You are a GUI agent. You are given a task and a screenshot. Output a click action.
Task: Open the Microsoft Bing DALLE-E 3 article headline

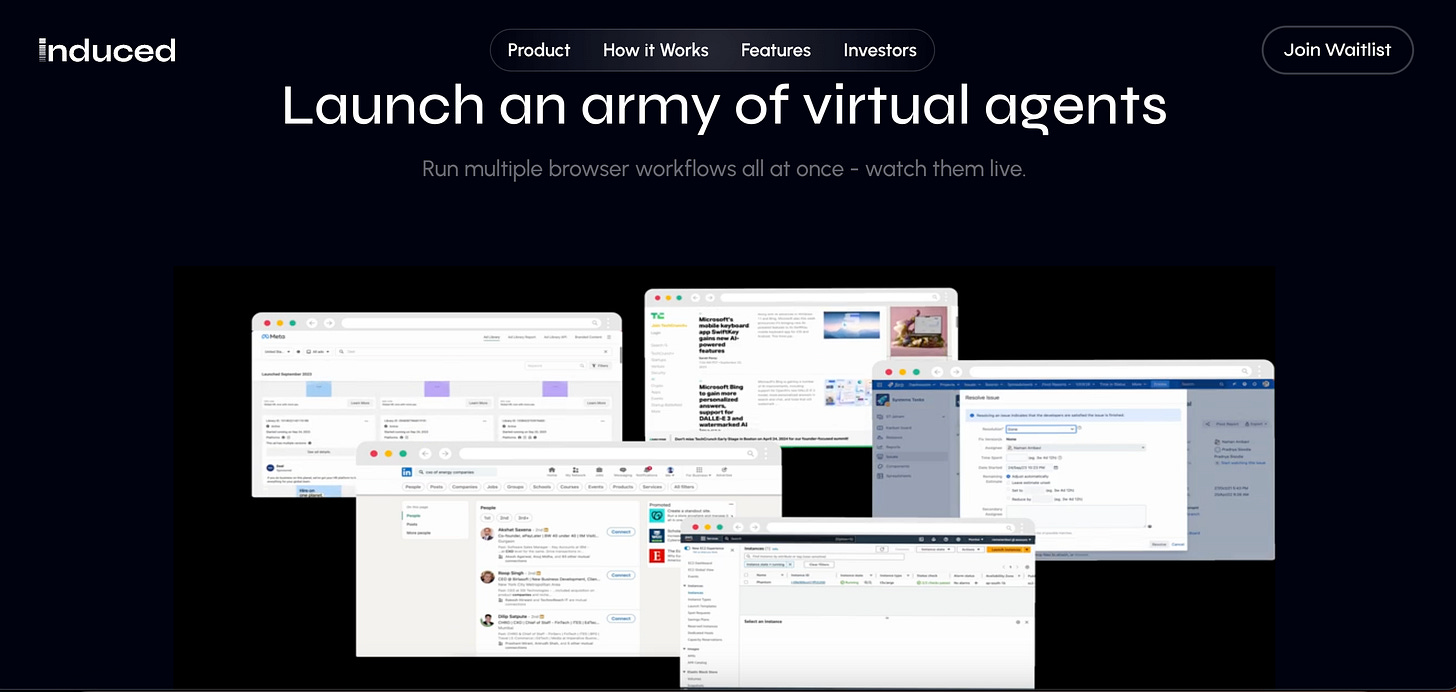(x=723, y=406)
